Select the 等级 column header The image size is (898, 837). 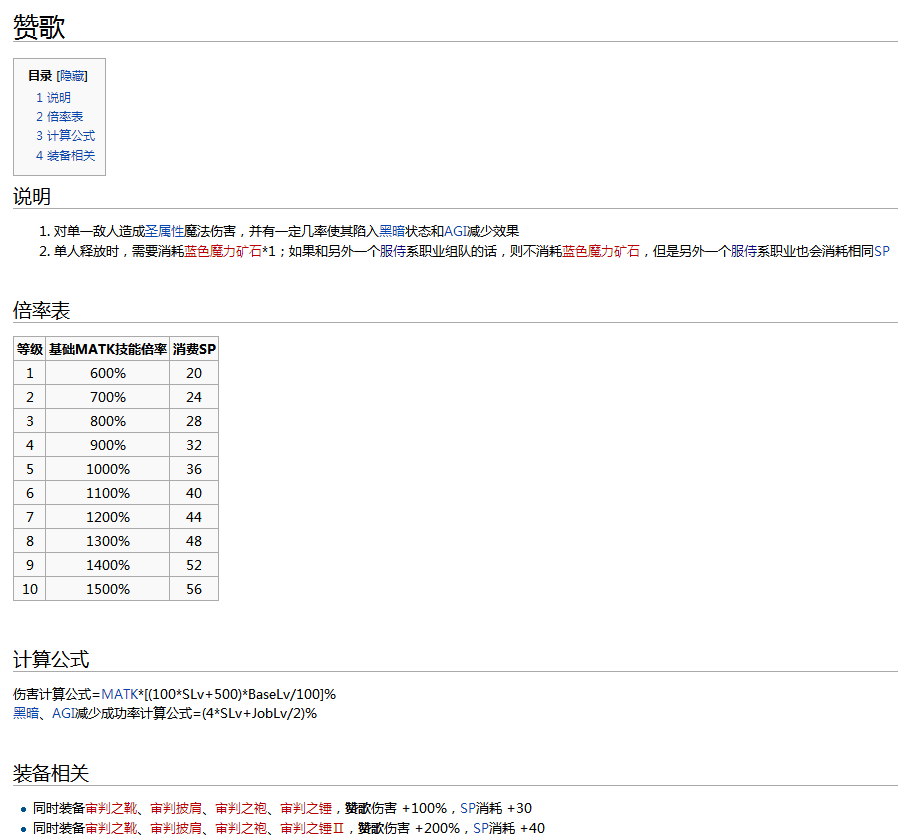point(30,349)
